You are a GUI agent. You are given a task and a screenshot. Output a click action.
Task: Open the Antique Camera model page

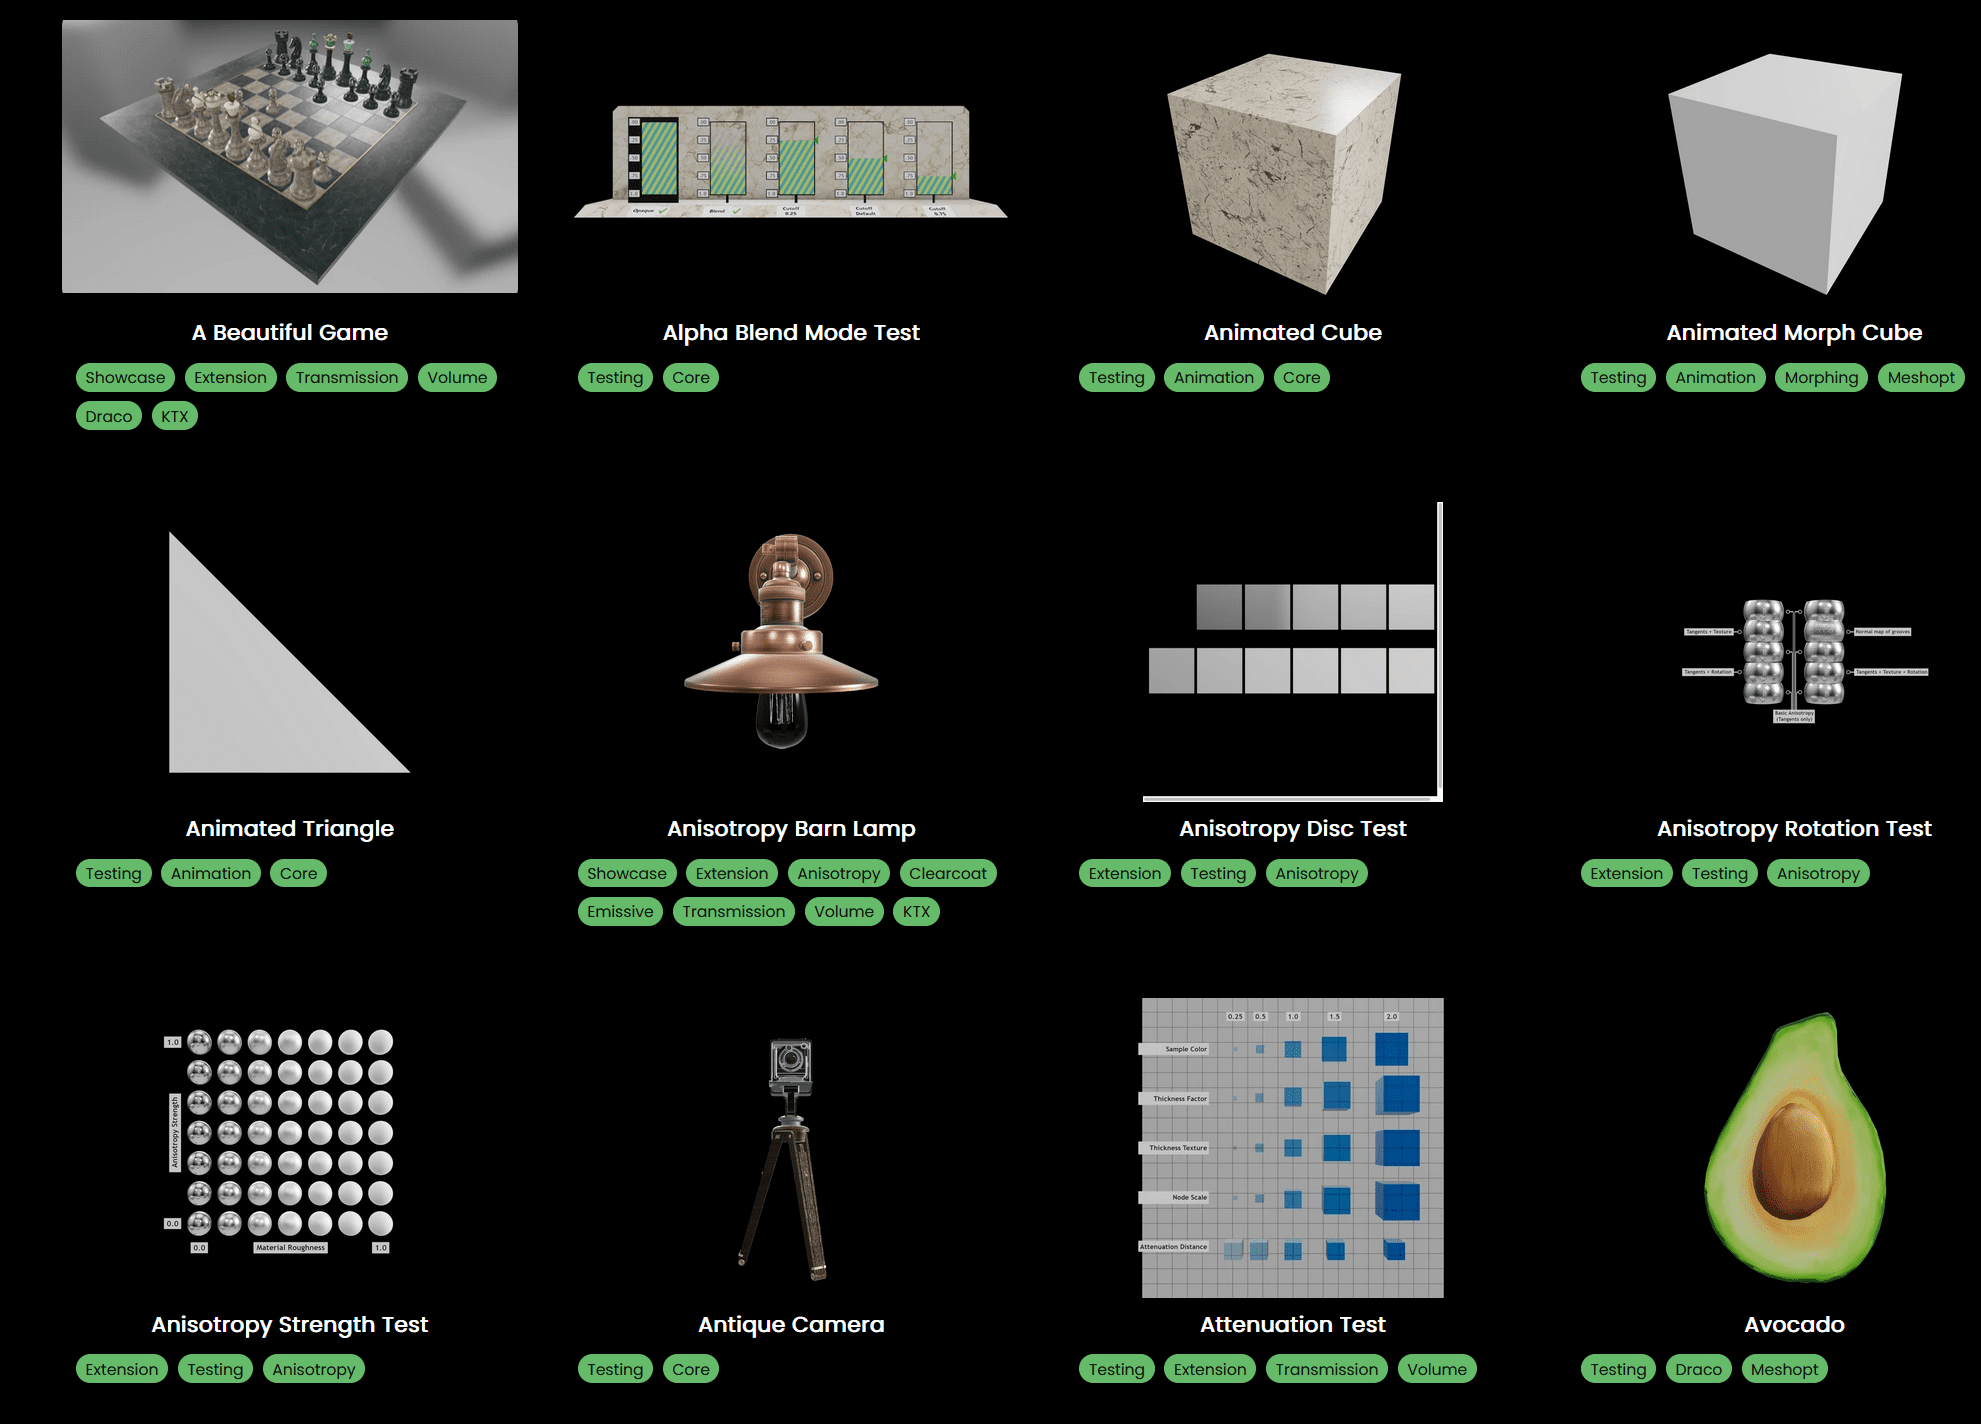(791, 1324)
